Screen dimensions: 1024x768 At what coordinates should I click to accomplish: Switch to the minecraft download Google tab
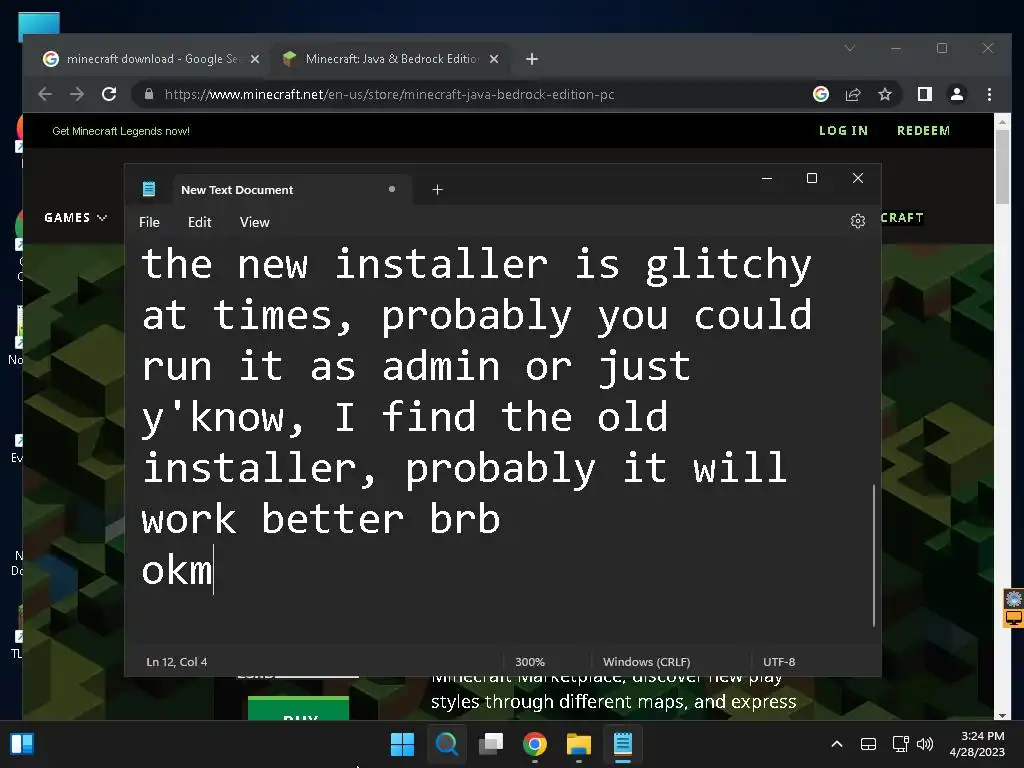pyautogui.click(x=151, y=59)
